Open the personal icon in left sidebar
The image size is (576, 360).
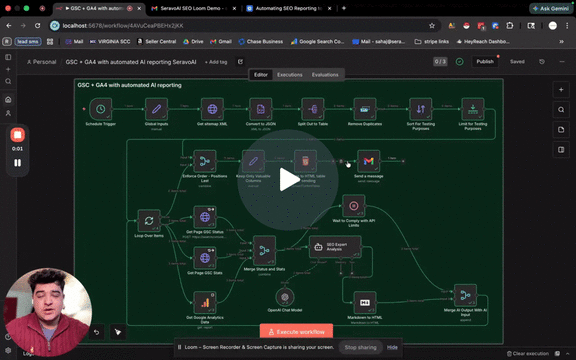point(8,113)
